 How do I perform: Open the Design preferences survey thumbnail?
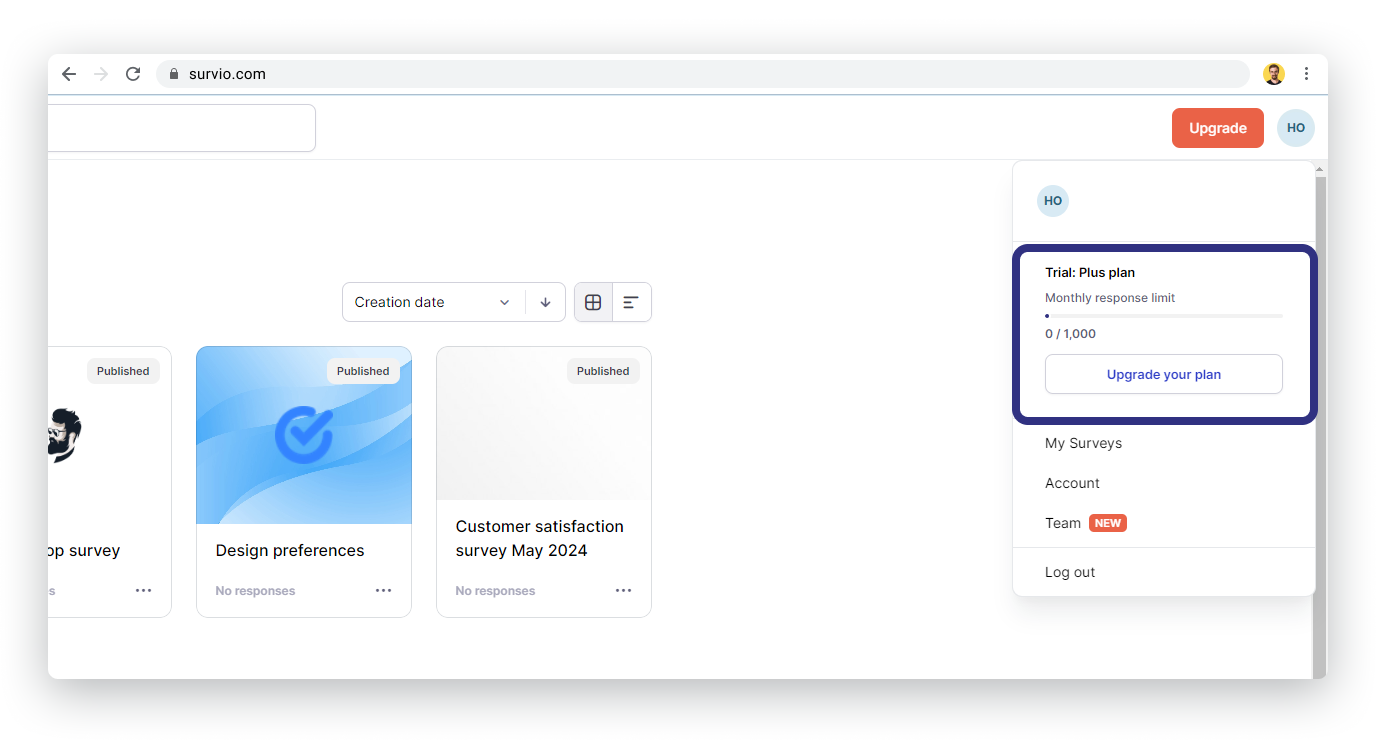(x=304, y=435)
